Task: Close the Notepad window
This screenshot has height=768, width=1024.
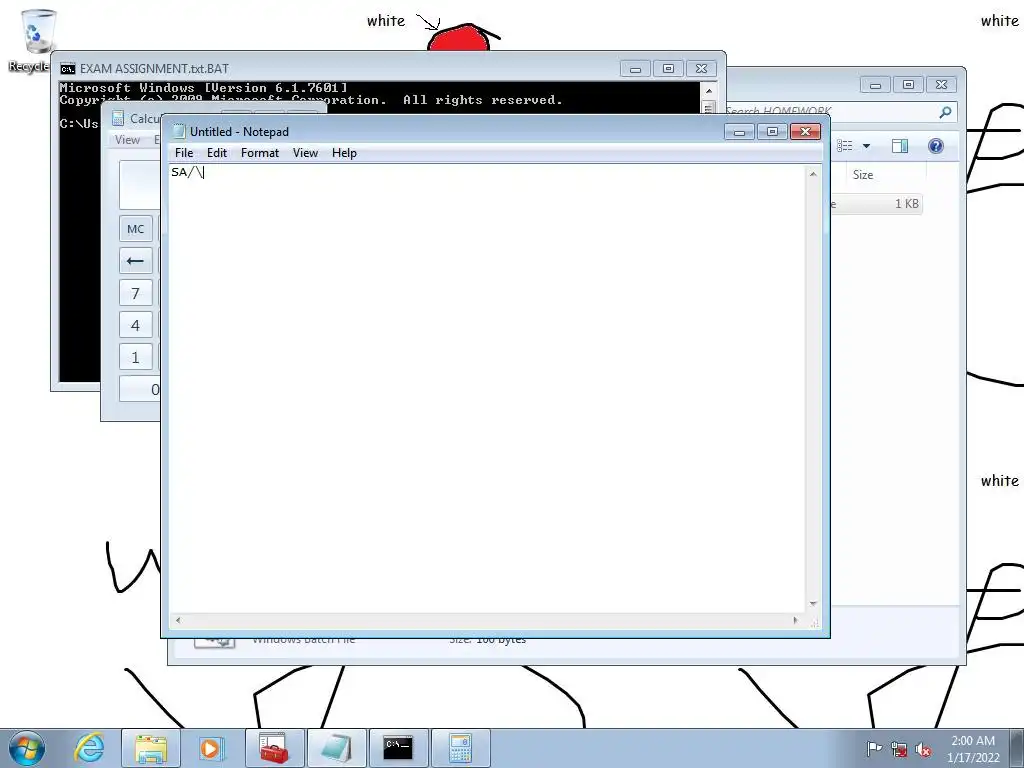Action: (x=805, y=132)
